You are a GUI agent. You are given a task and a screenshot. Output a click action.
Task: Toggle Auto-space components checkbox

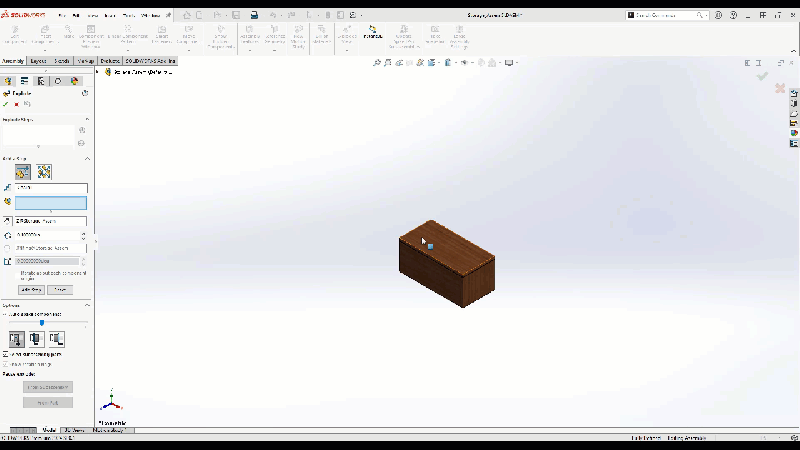[5, 314]
